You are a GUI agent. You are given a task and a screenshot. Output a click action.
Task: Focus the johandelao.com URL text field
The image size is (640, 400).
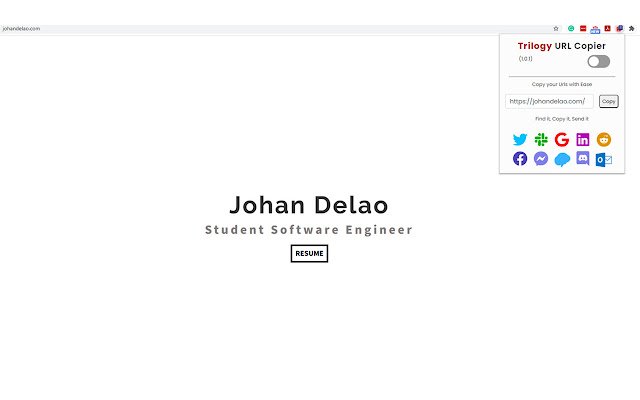tap(549, 101)
